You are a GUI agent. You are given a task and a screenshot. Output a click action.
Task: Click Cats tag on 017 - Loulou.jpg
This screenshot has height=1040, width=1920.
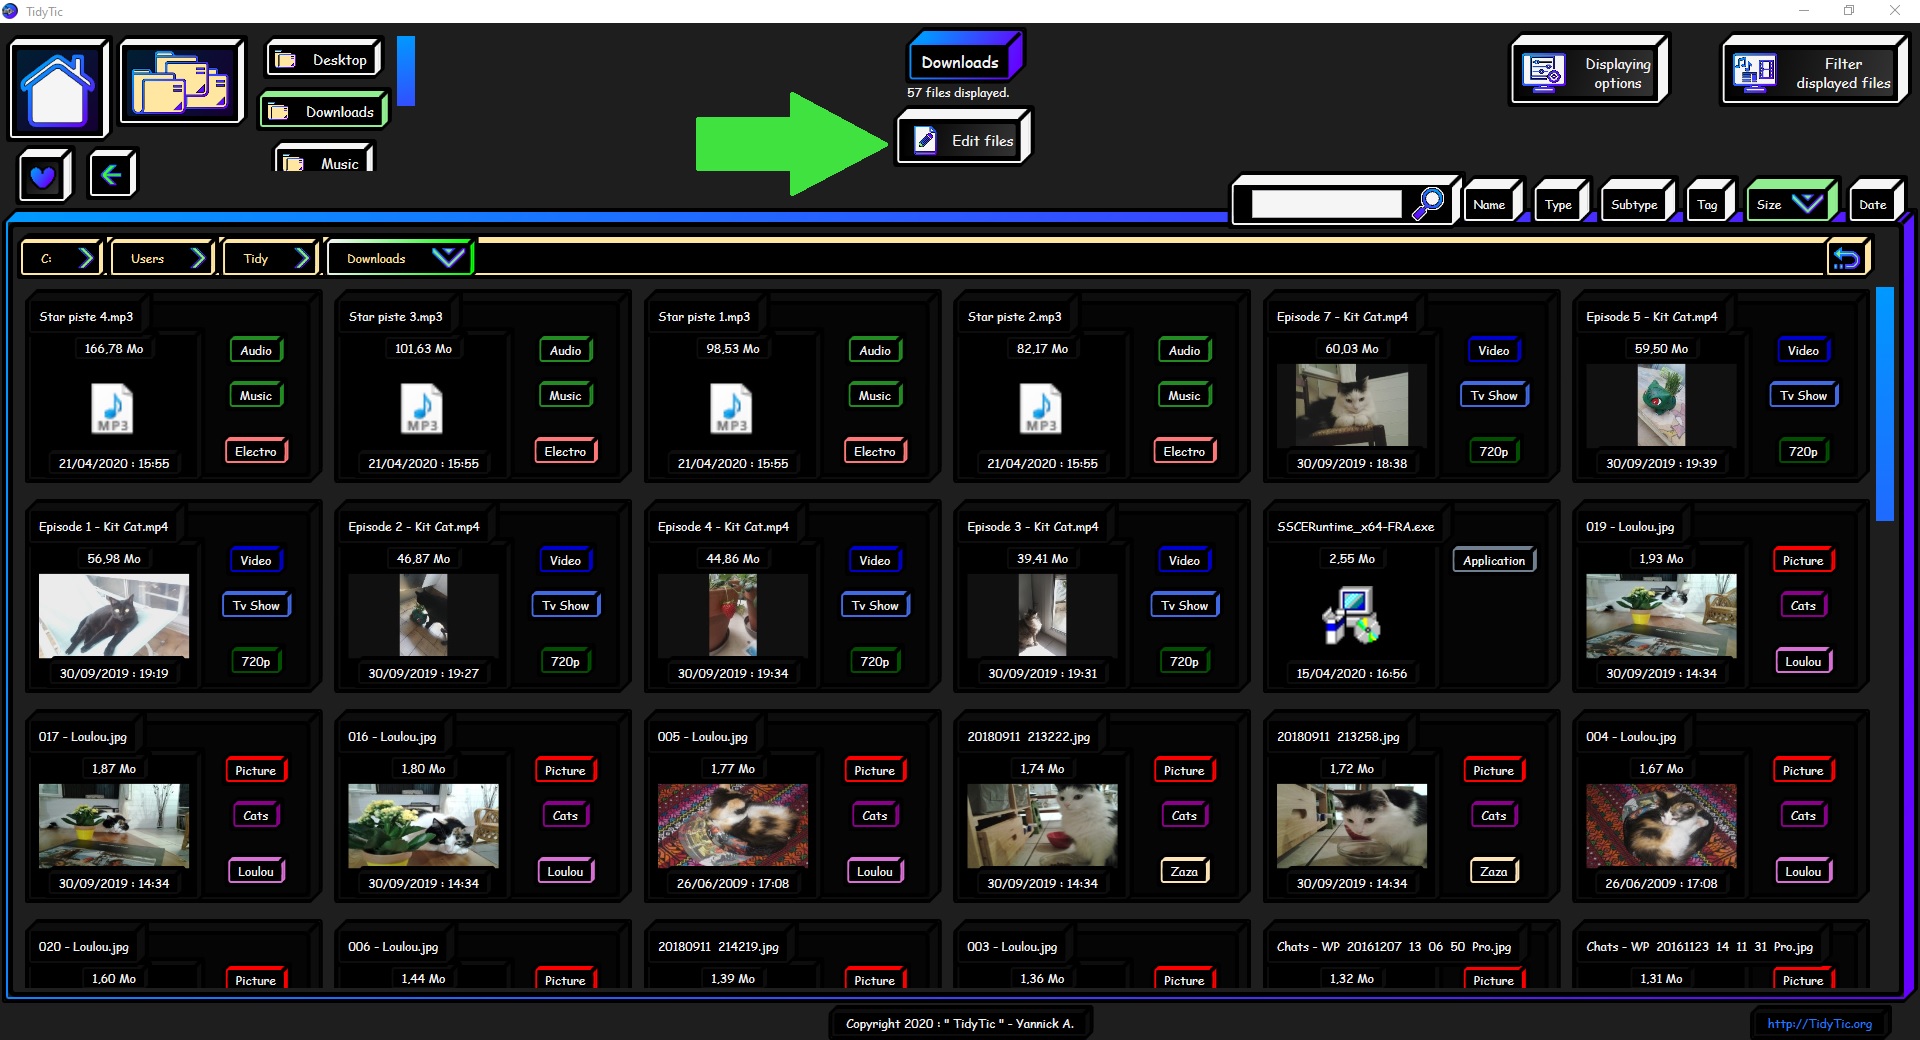256,815
